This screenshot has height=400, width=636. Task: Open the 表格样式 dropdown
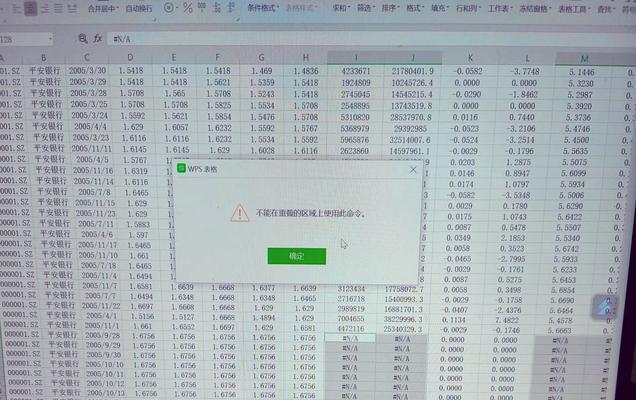[301, 8]
